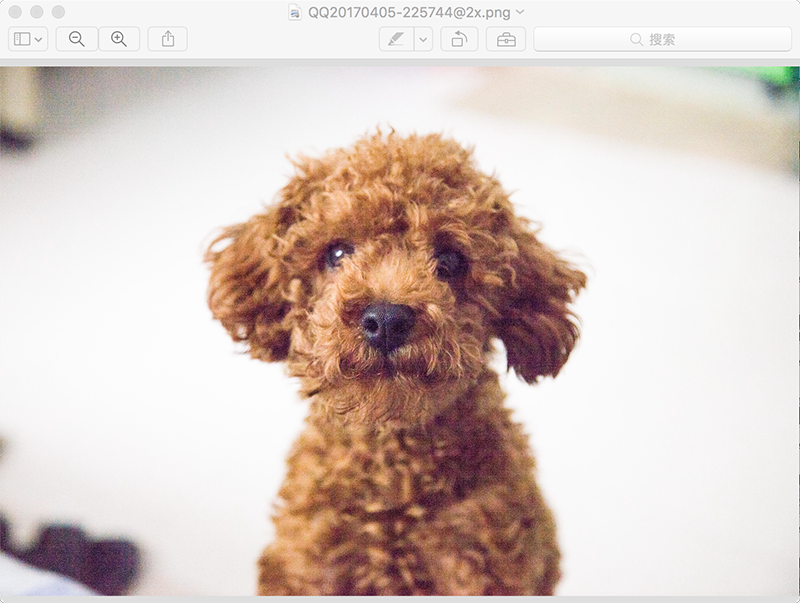Click the document proxy icon in title

click(x=295, y=12)
